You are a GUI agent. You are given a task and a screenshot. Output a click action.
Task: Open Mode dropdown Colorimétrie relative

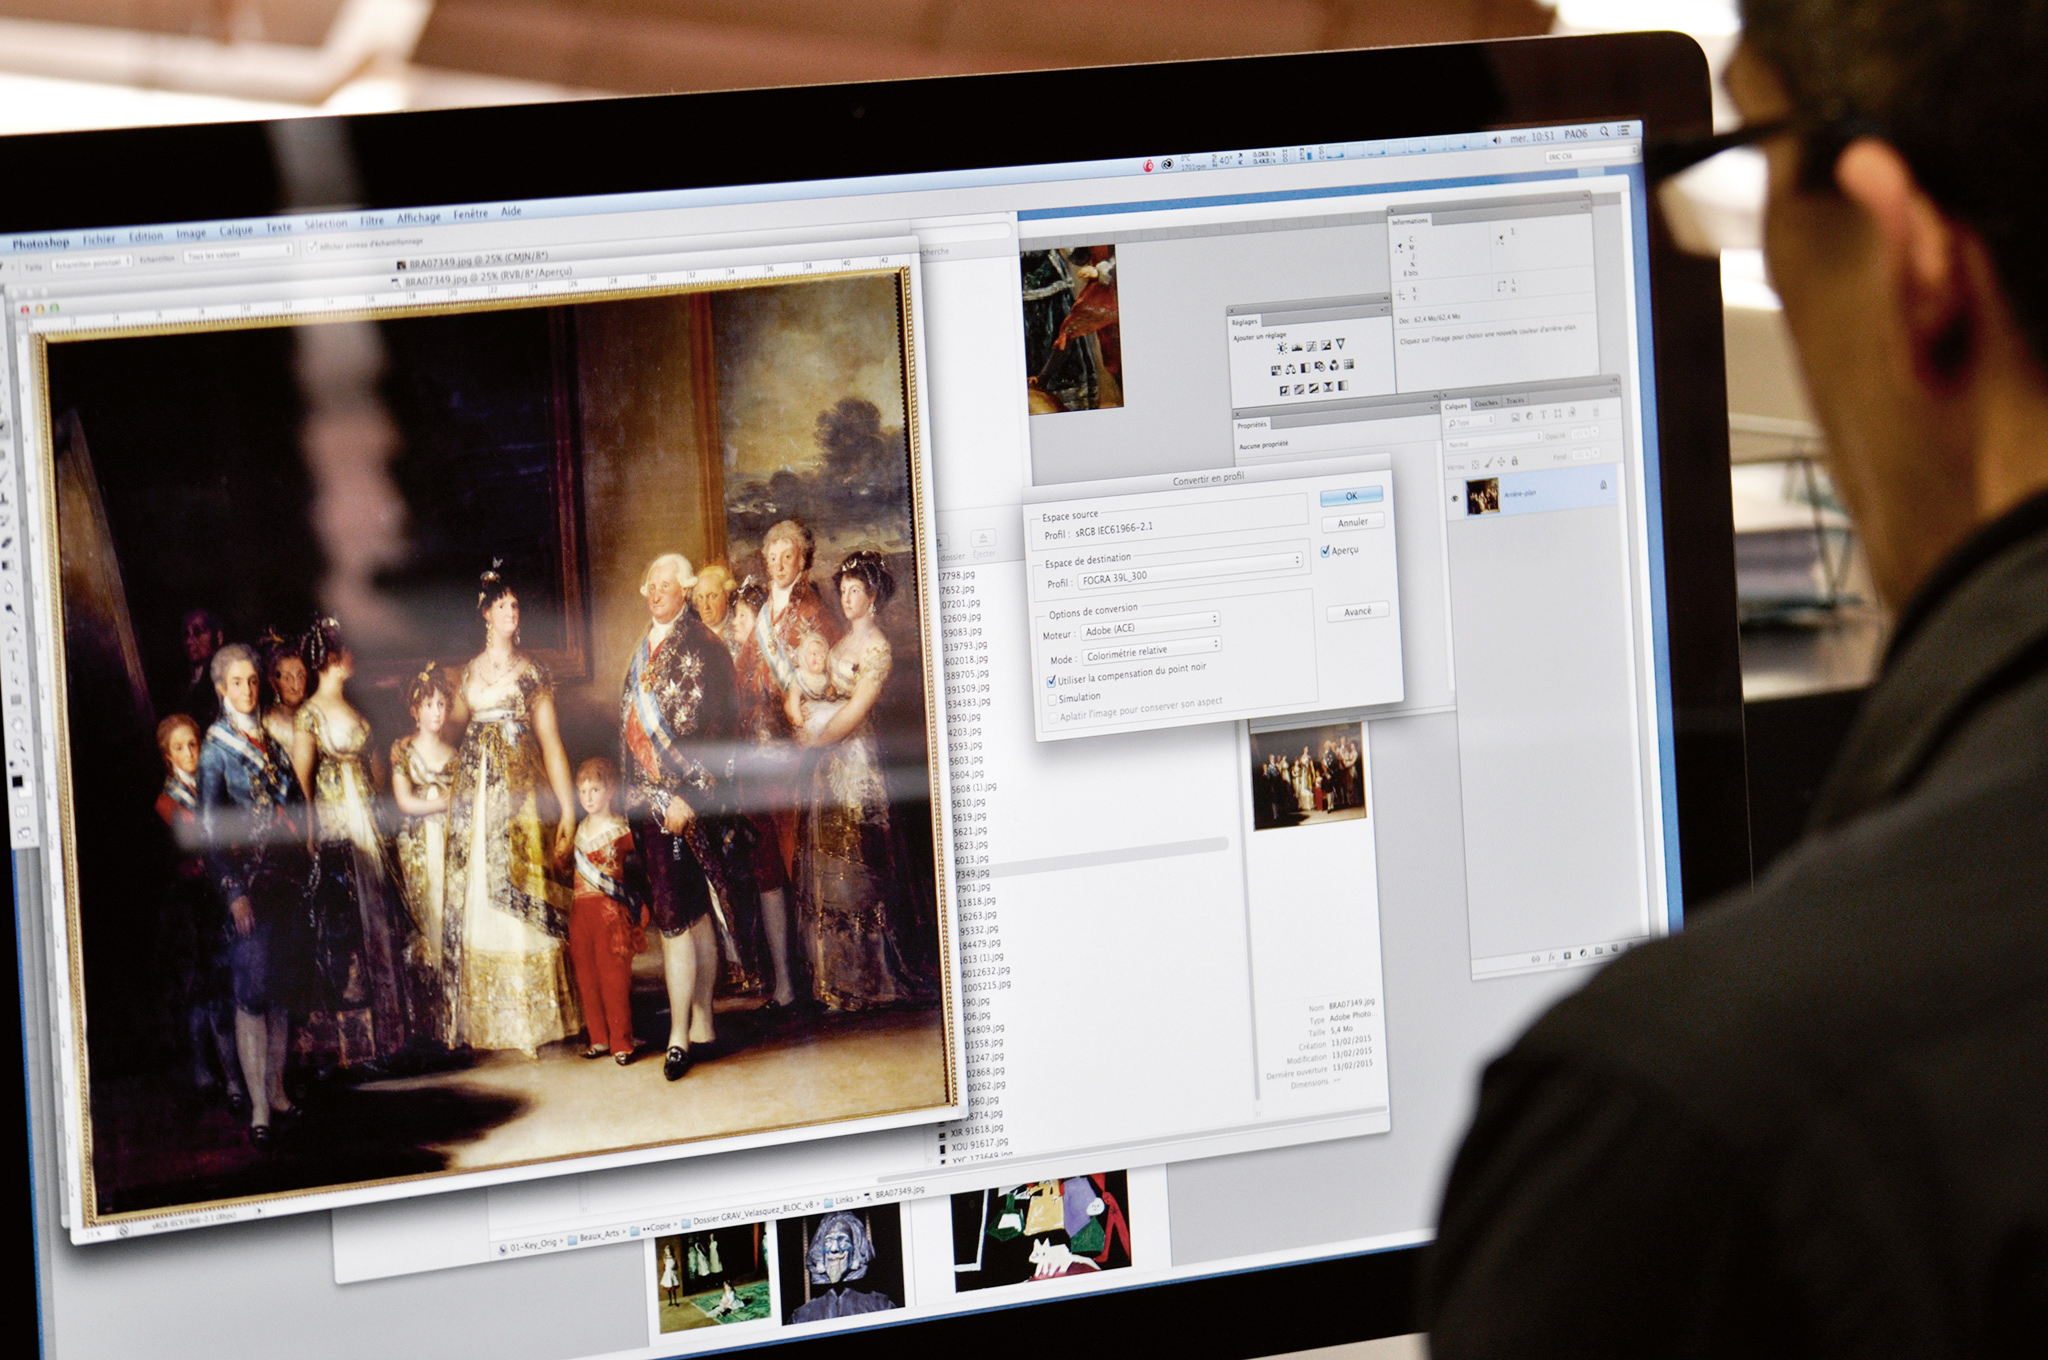(1152, 649)
